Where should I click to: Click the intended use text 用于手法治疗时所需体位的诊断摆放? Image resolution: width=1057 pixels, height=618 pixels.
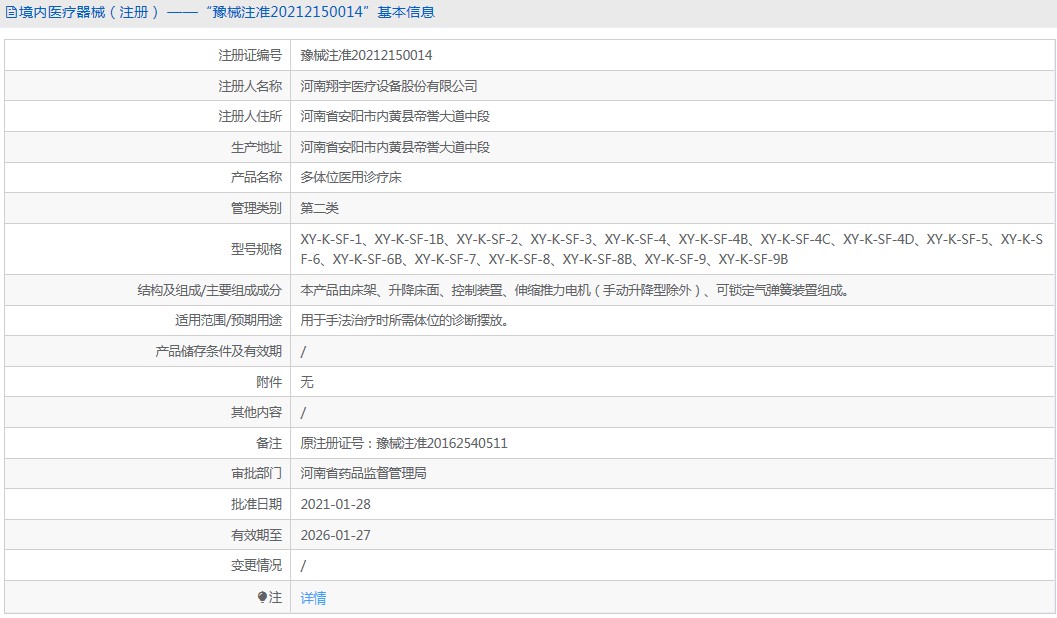click(x=404, y=321)
